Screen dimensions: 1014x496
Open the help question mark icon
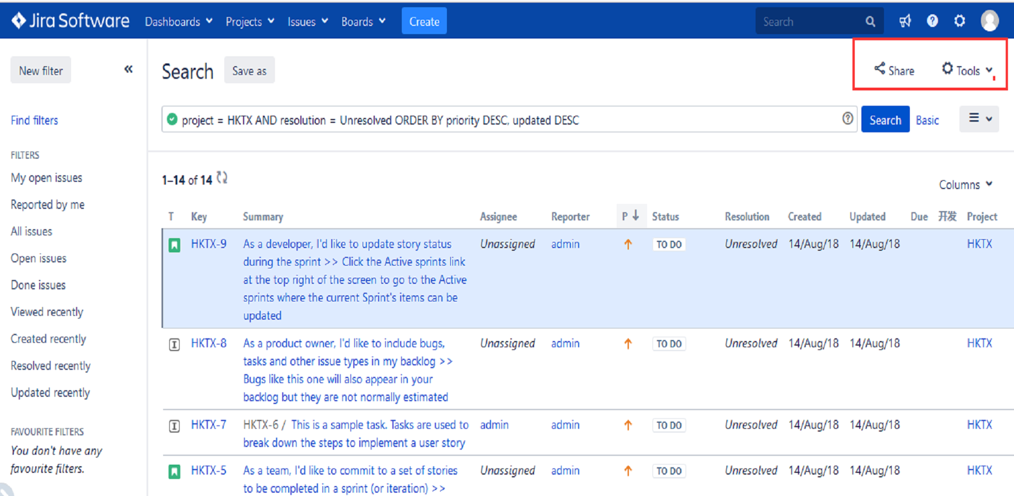click(932, 21)
